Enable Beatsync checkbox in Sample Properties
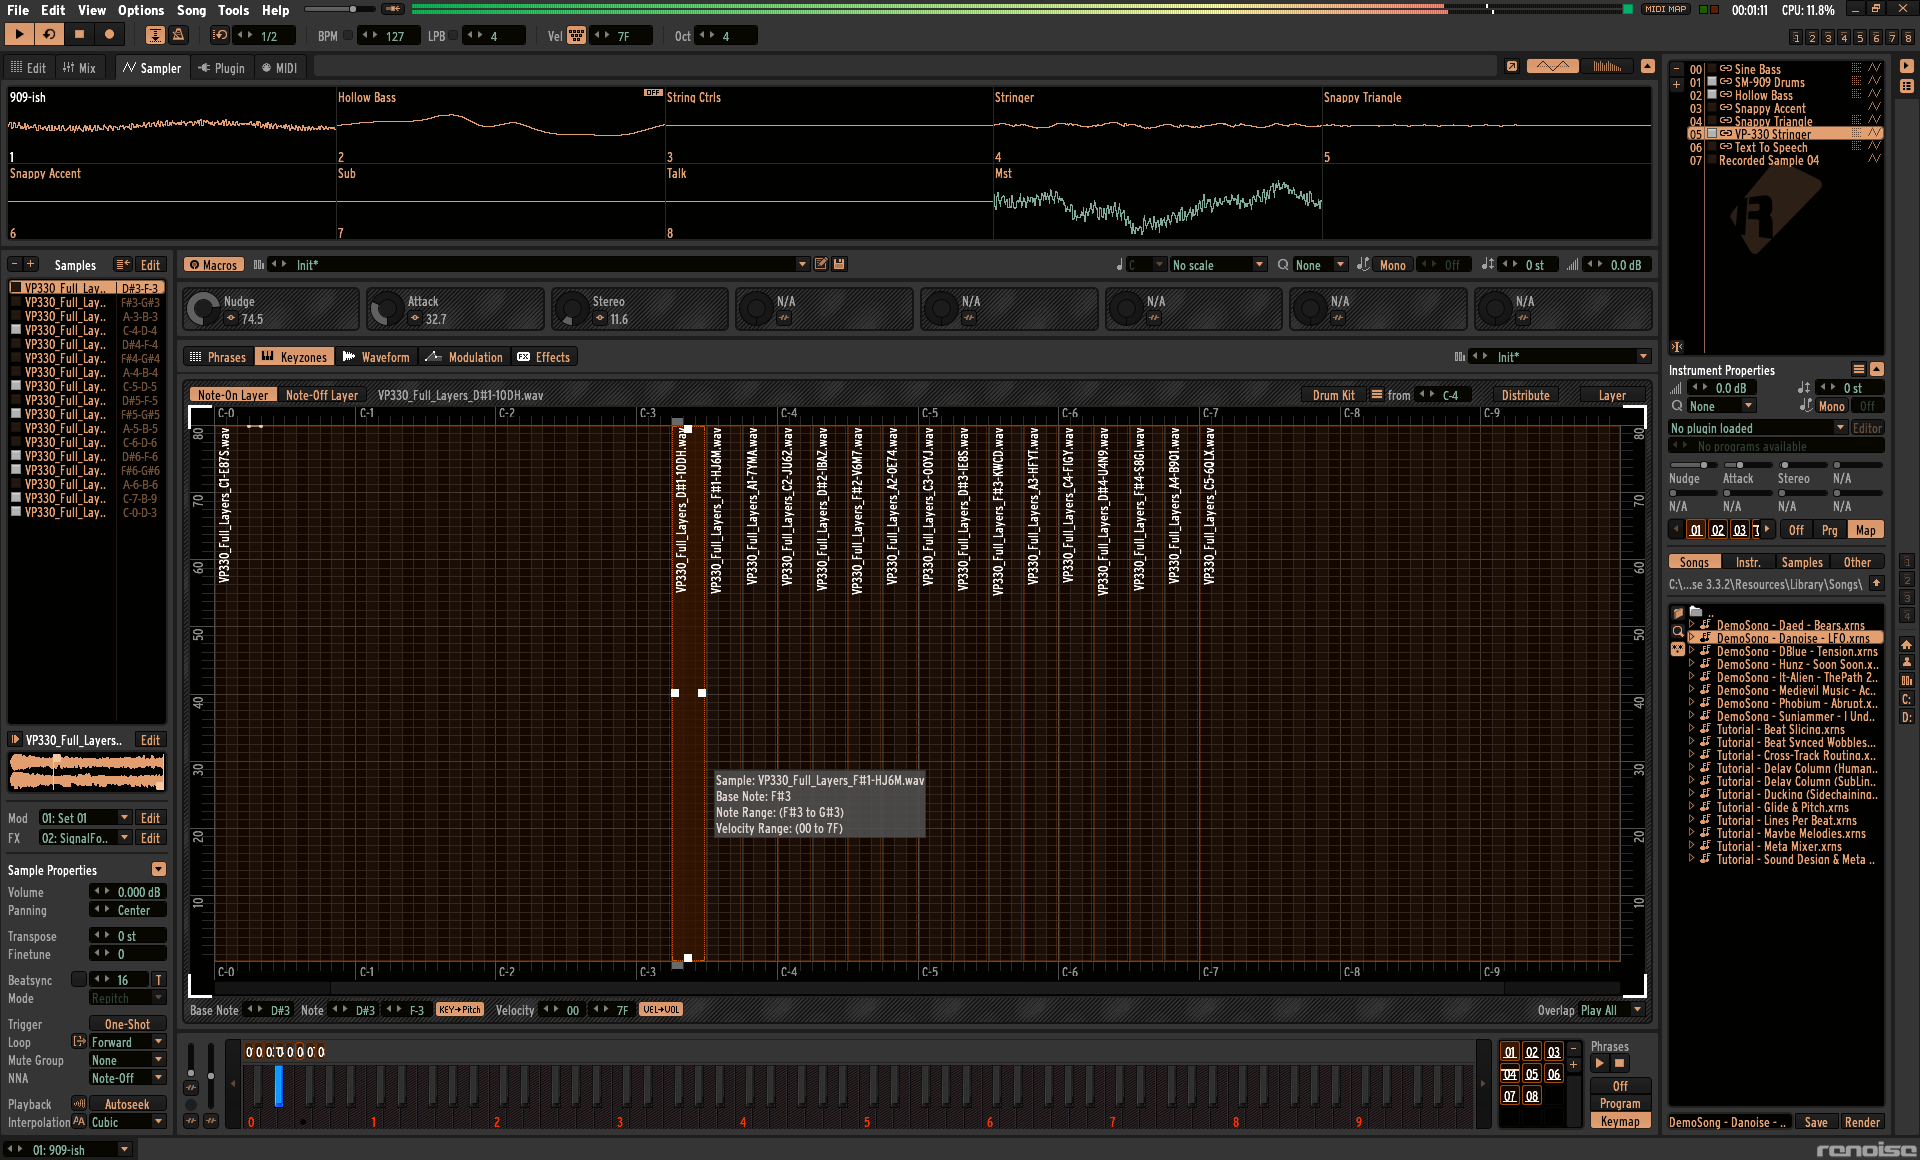 pos(78,980)
